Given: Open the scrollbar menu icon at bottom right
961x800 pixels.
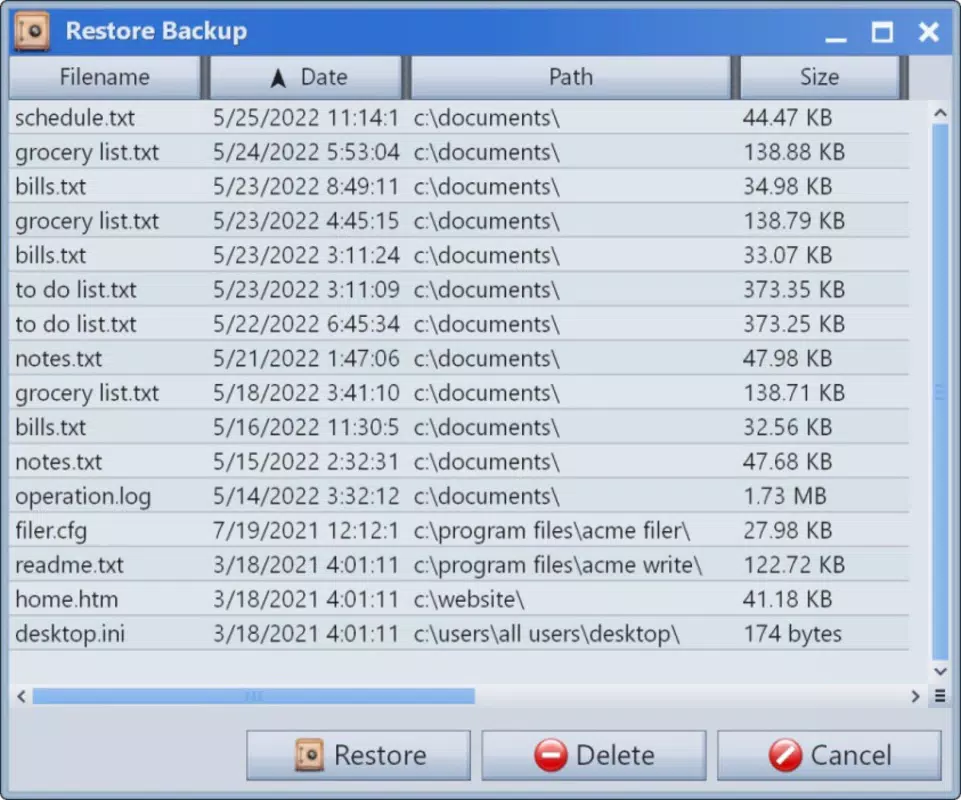Looking at the screenshot, I should pyautogui.click(x=940, y=696).
